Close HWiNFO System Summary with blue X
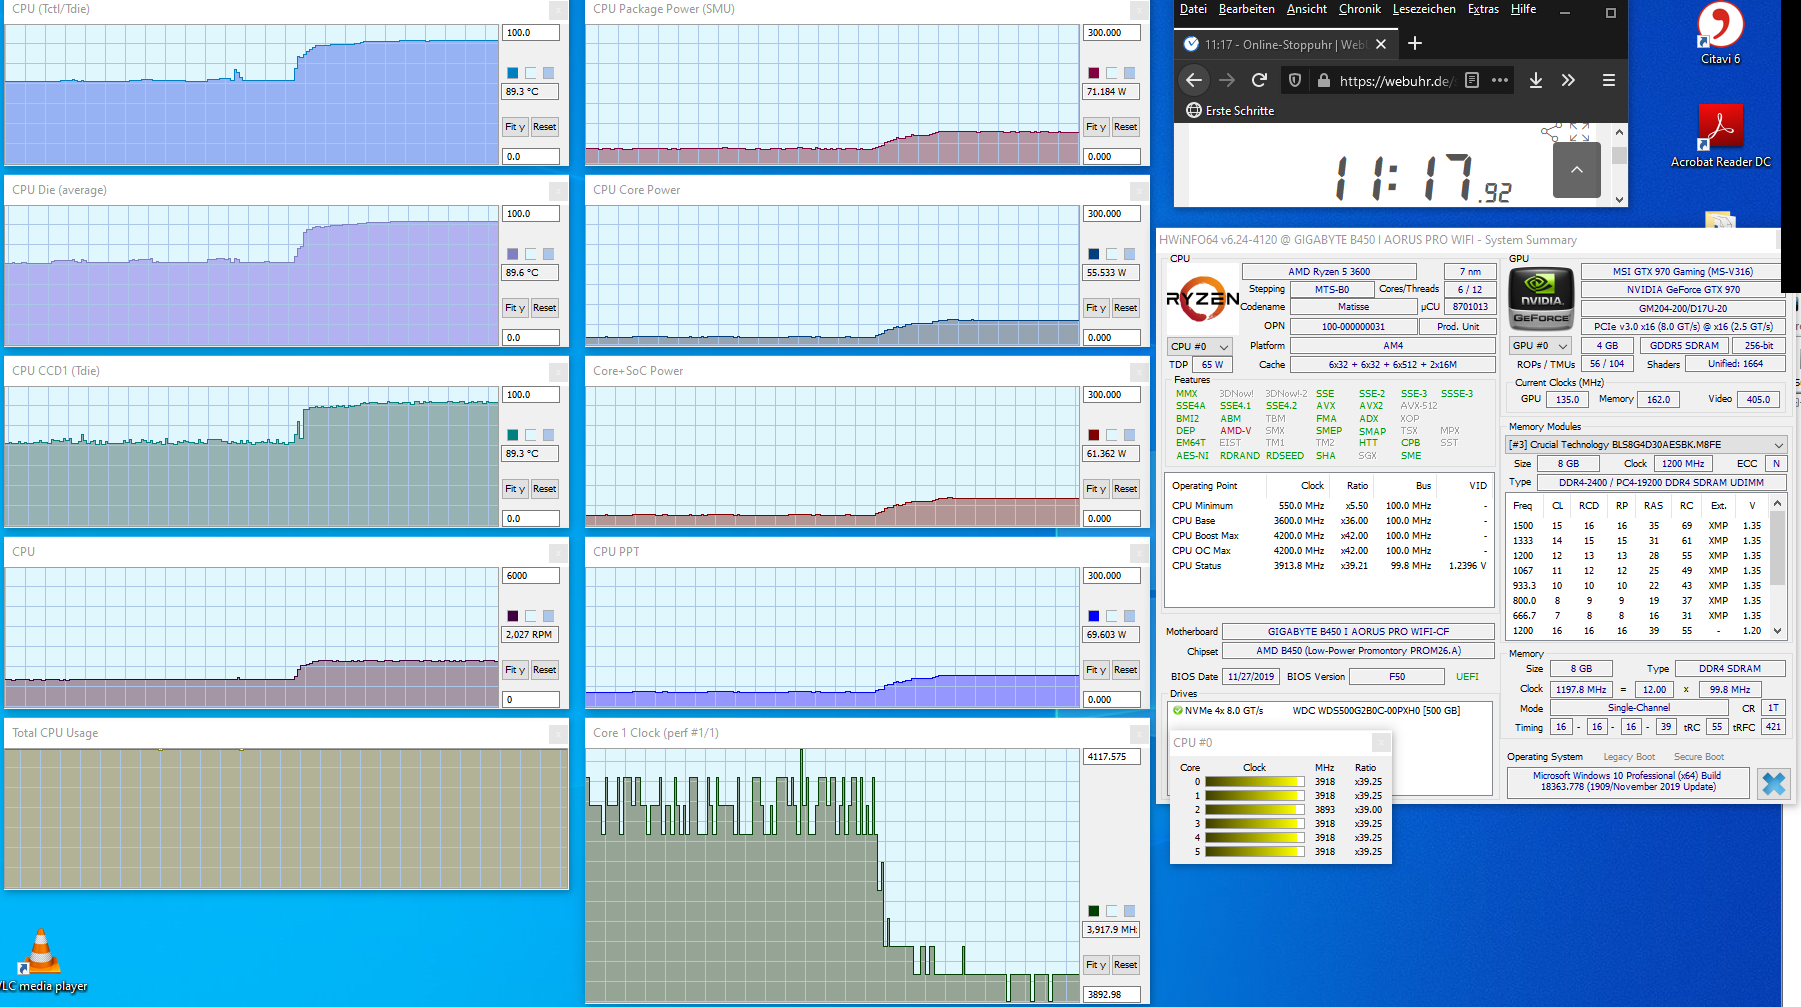 coord(1773,783)
